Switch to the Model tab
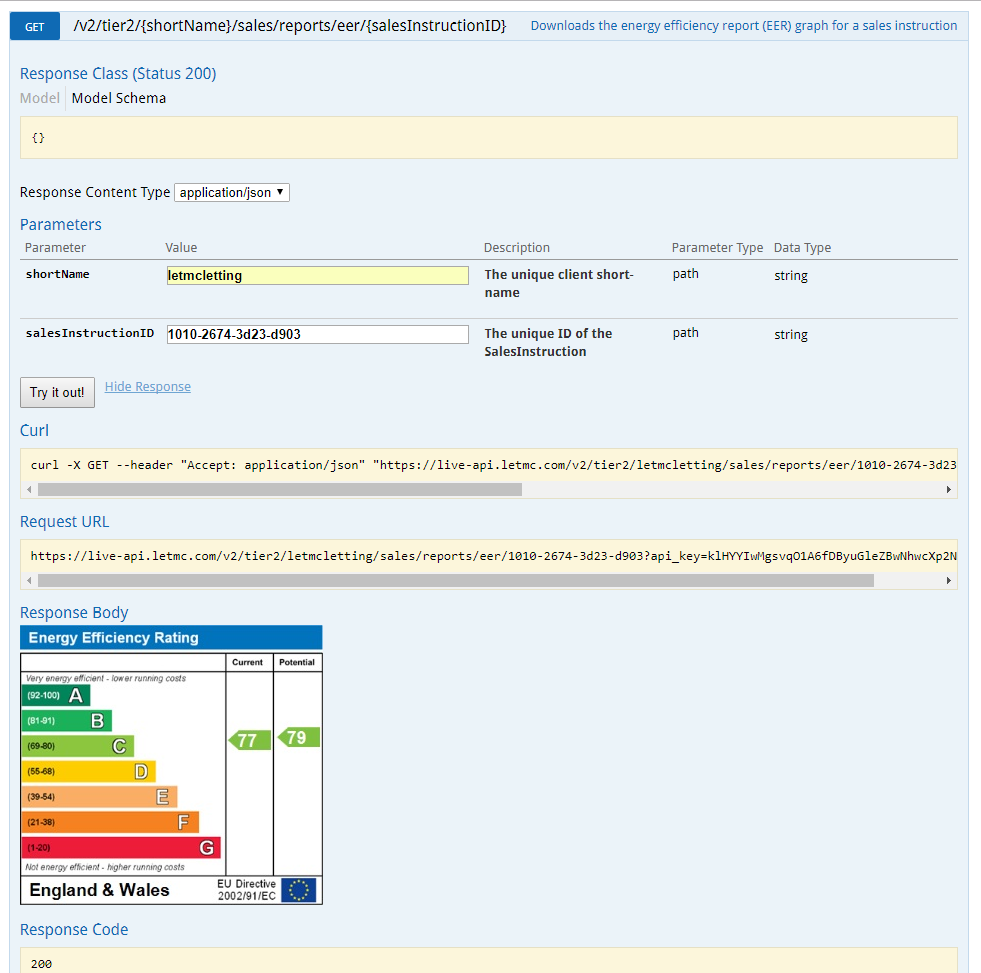981x973 pixels. pyautogui.click(x=39, y=98)
